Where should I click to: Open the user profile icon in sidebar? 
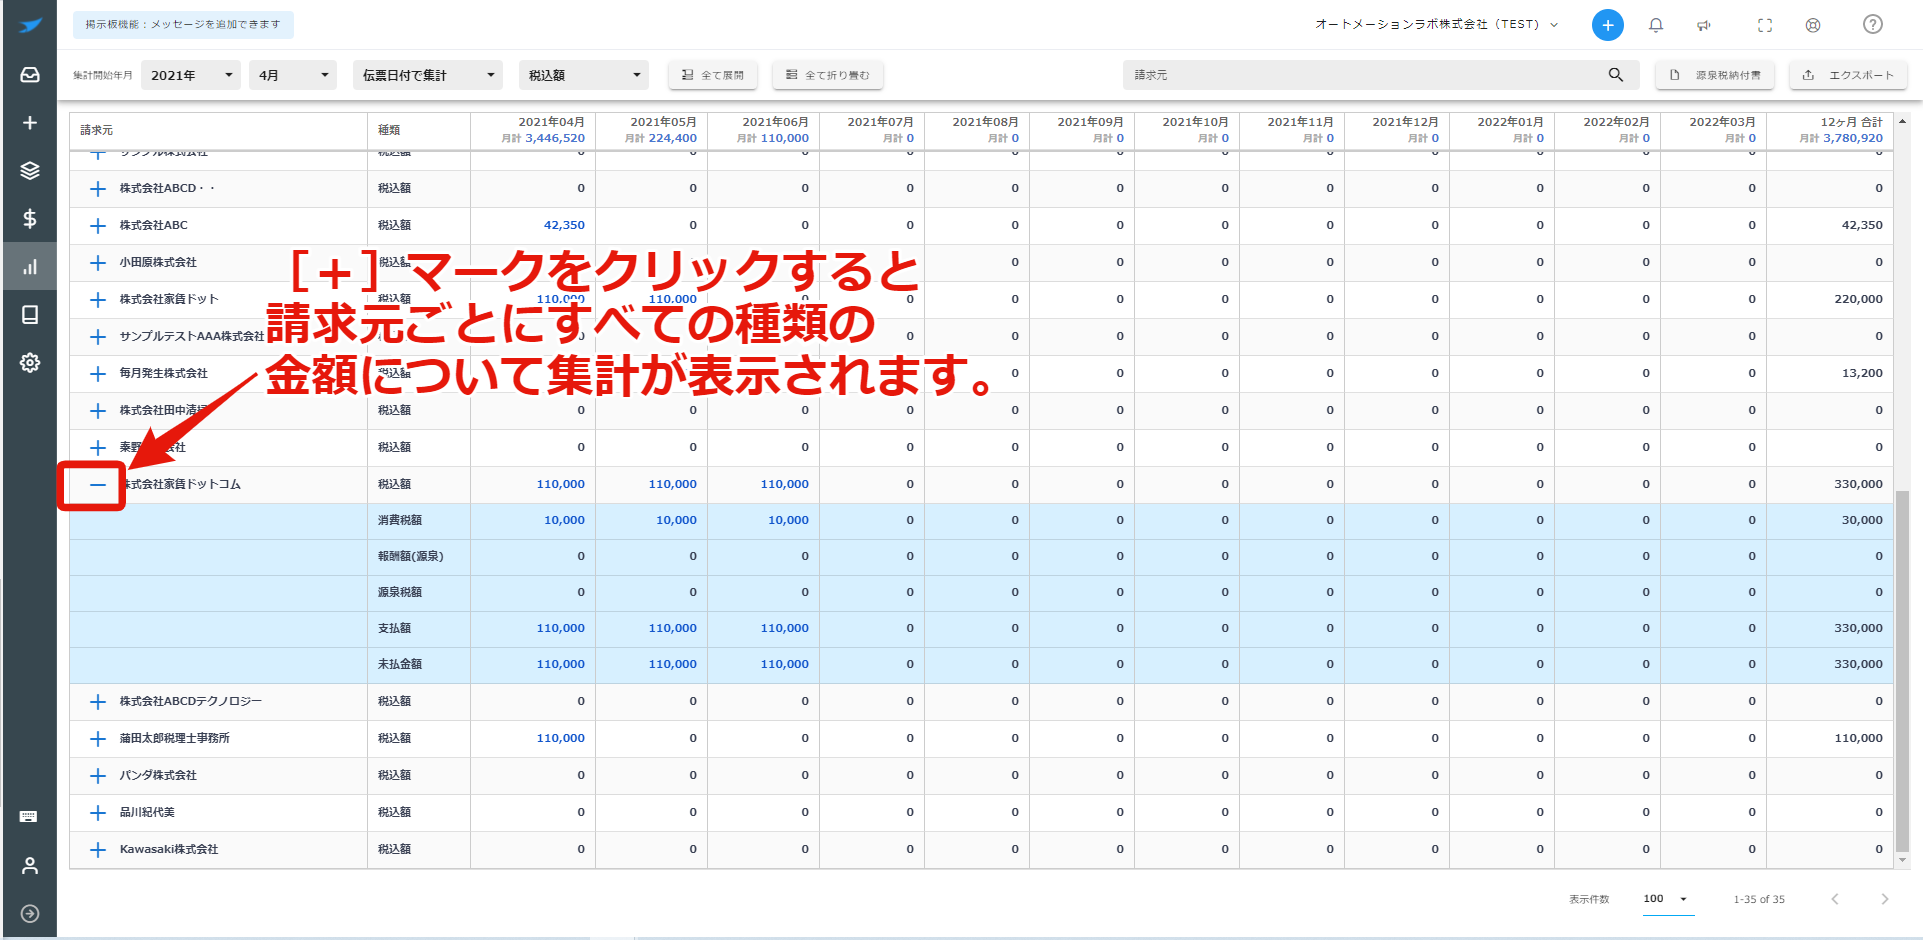click(x=30, y=865)
